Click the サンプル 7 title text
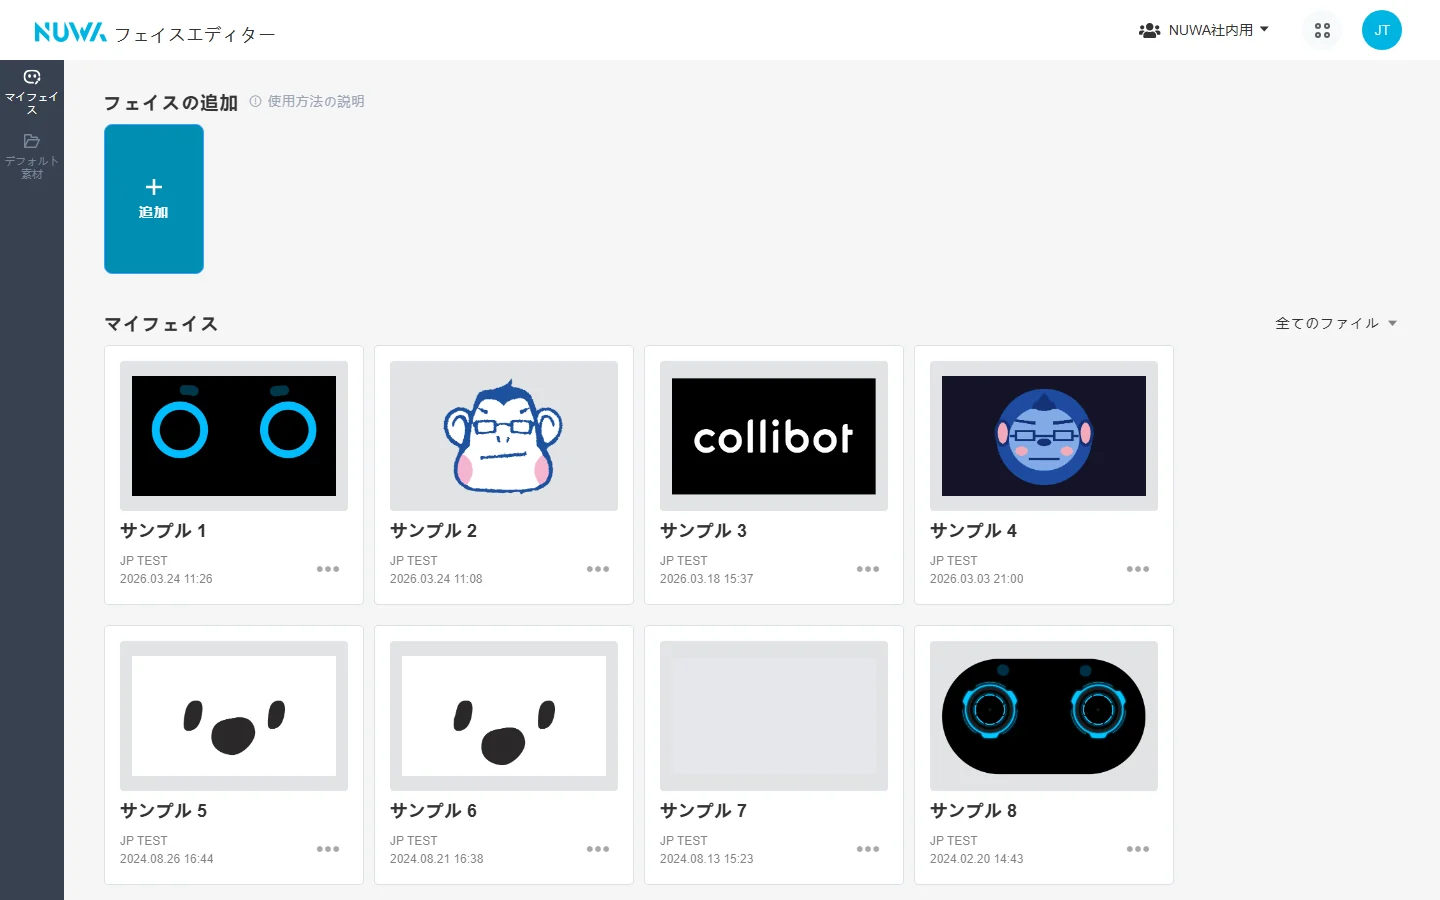 703,811
